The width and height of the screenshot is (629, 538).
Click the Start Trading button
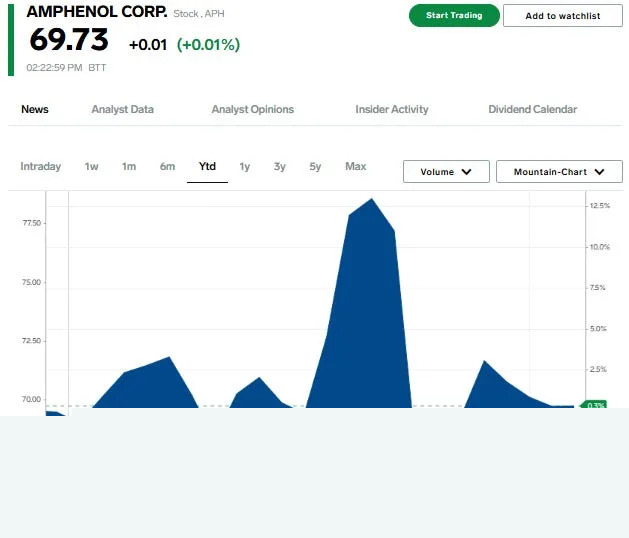(x=454, y=16)
